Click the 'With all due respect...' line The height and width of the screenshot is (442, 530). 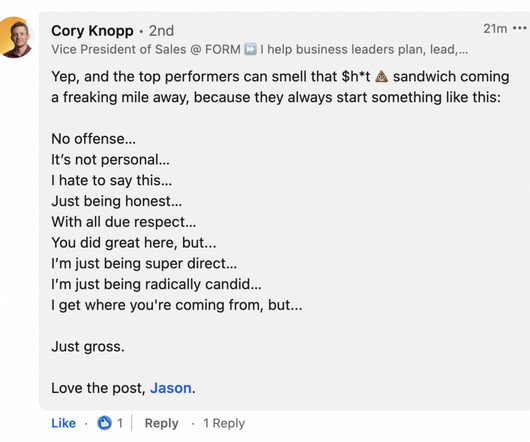point(124,222)
